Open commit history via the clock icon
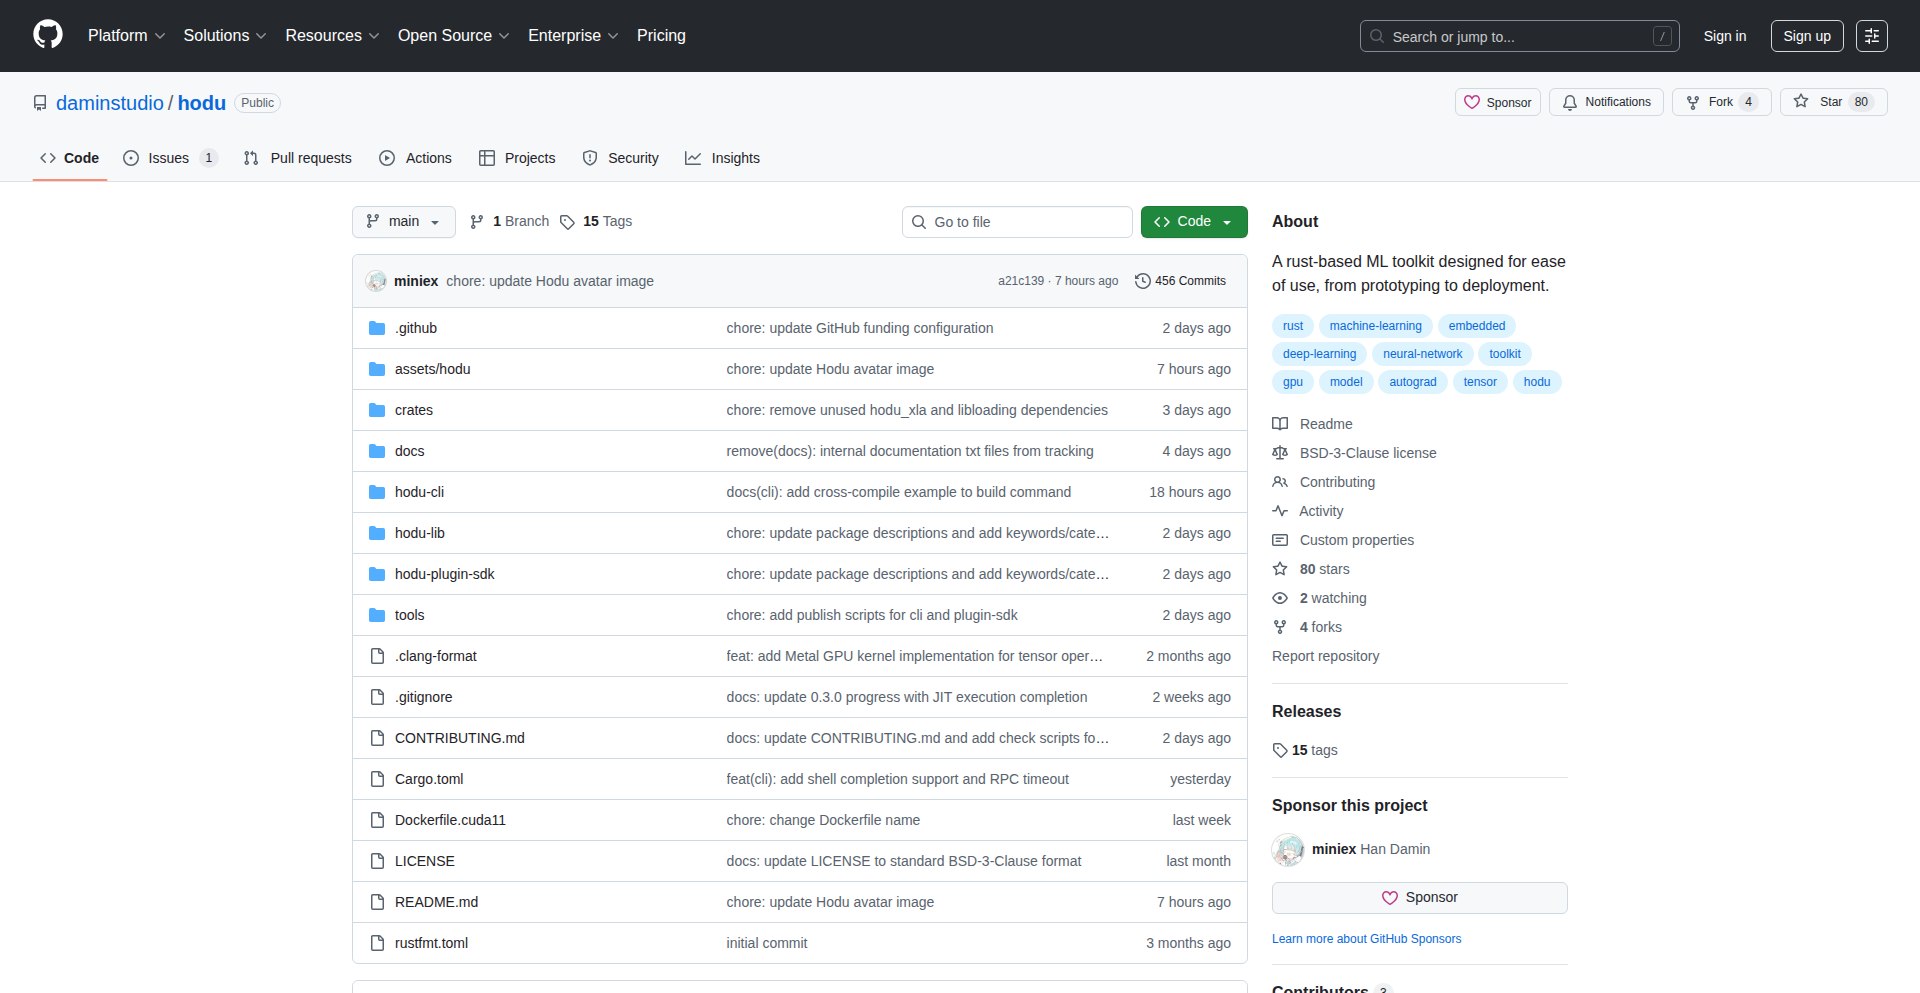 coord(1143,281)
